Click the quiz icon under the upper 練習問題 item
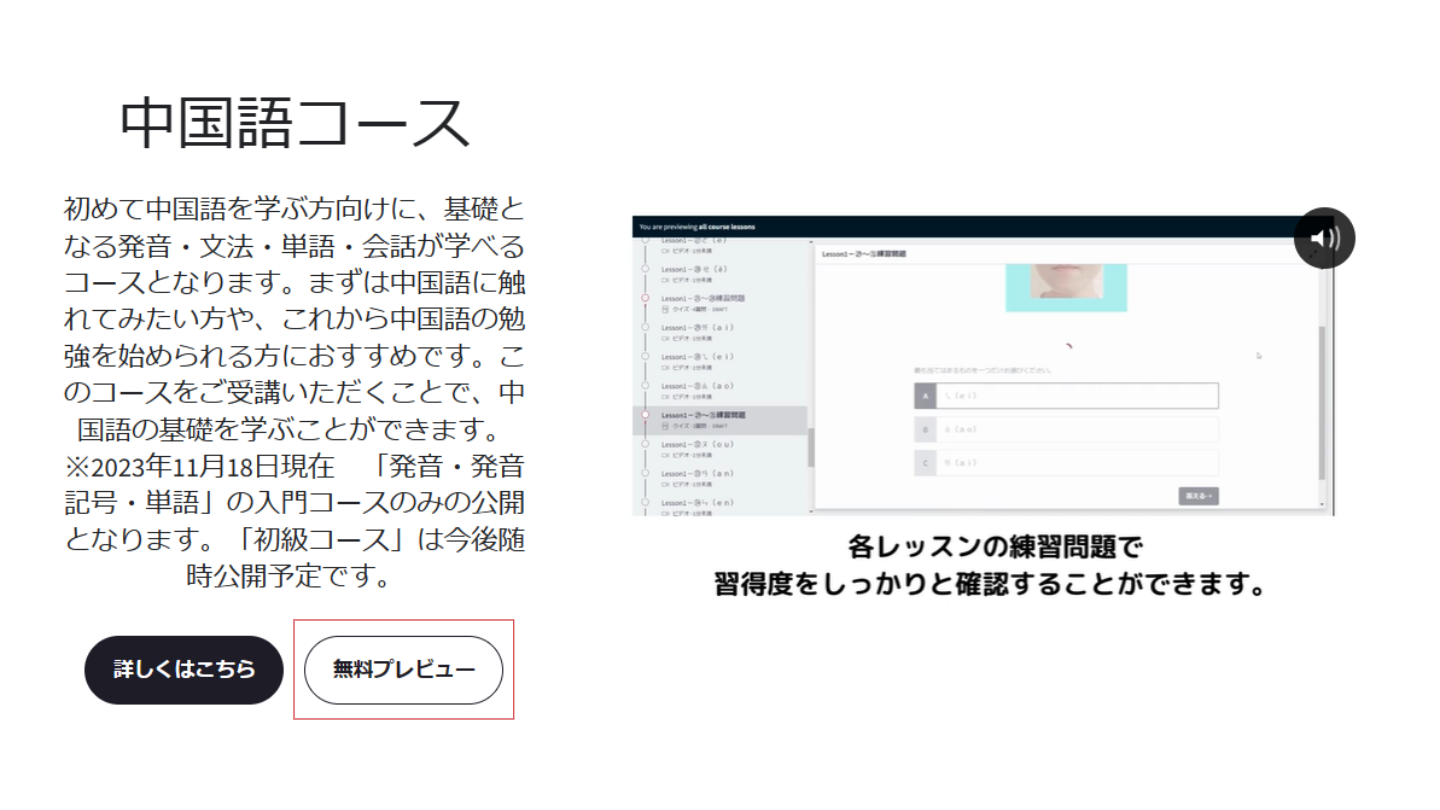Screen dimensions: 1440x810 [666, 310]
